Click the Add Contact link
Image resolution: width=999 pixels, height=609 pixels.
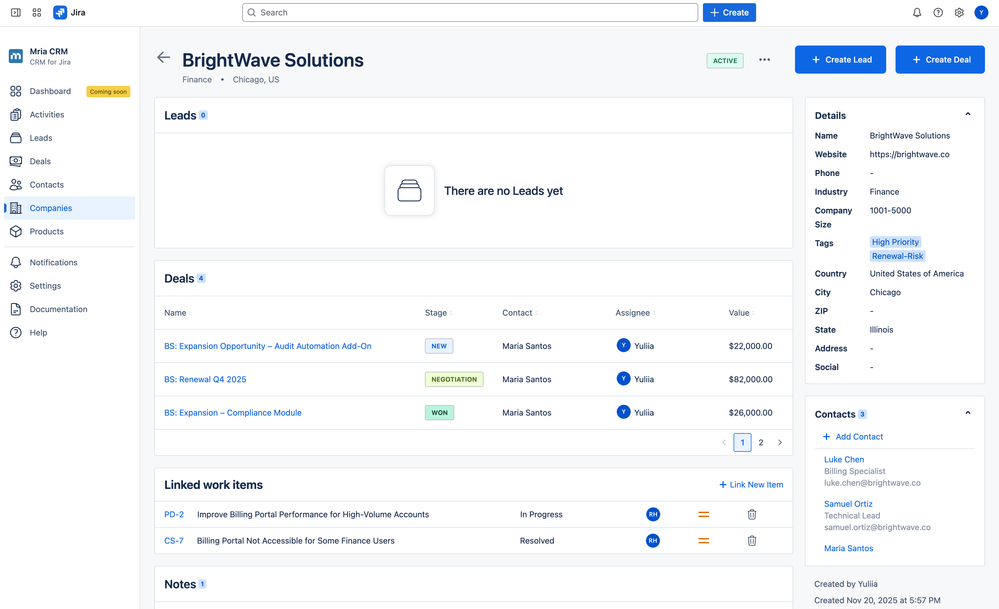(852, 436)
